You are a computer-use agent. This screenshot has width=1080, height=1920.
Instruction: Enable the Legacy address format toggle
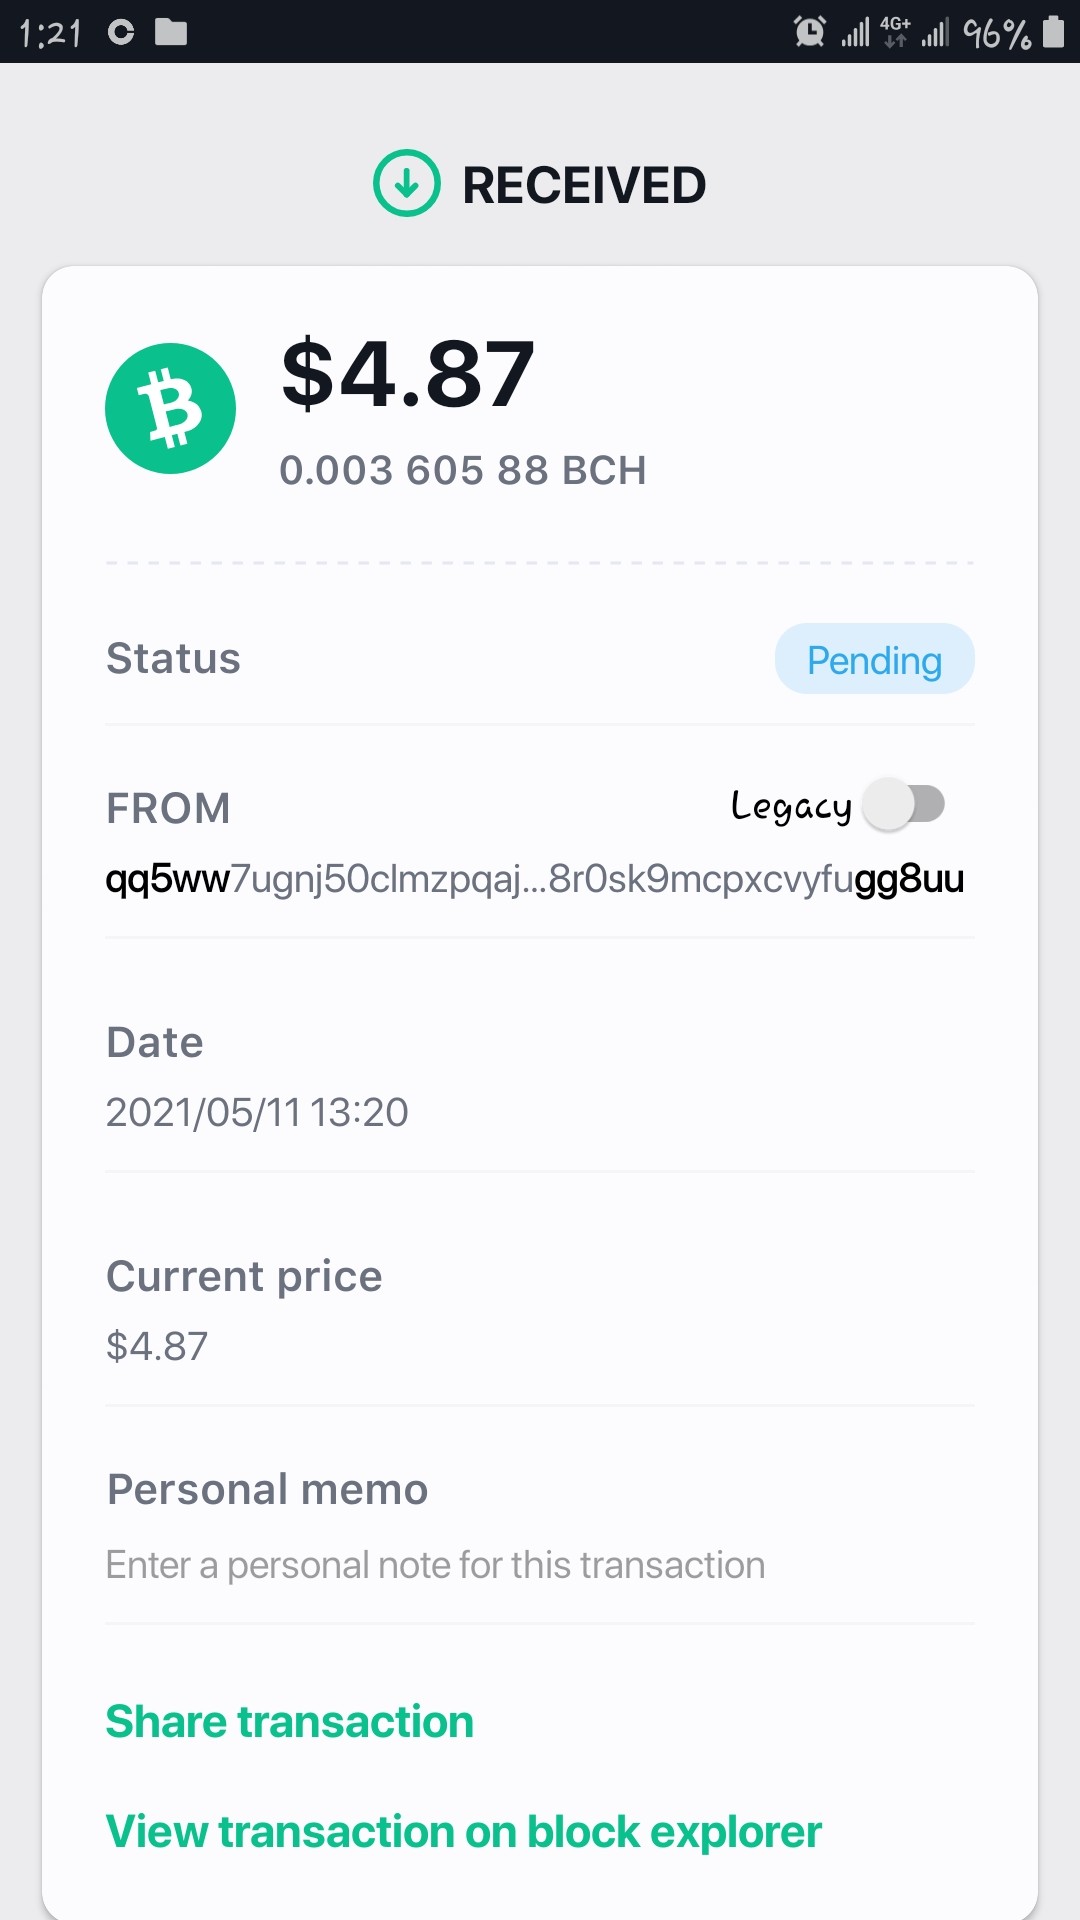coord(904,804)
